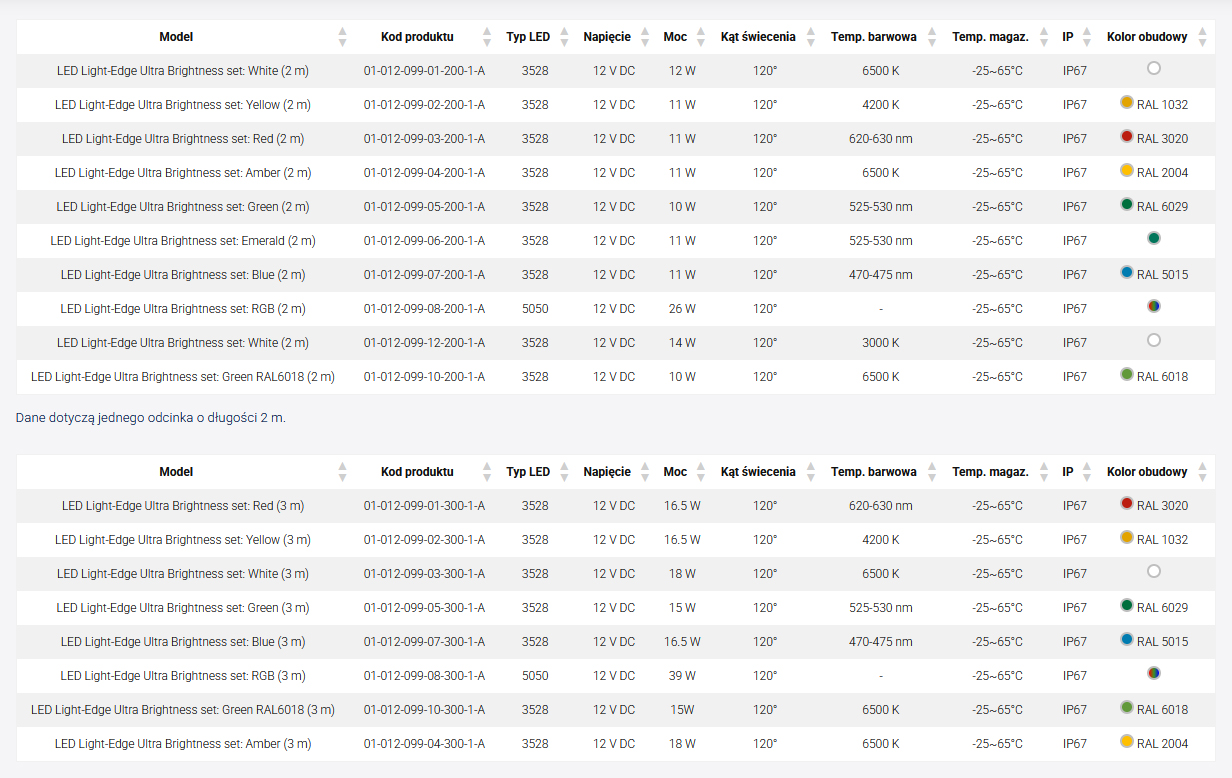
Task: Sort second table by Typ LED arrows
Action: pyautogui.click(x=564, y=472)
